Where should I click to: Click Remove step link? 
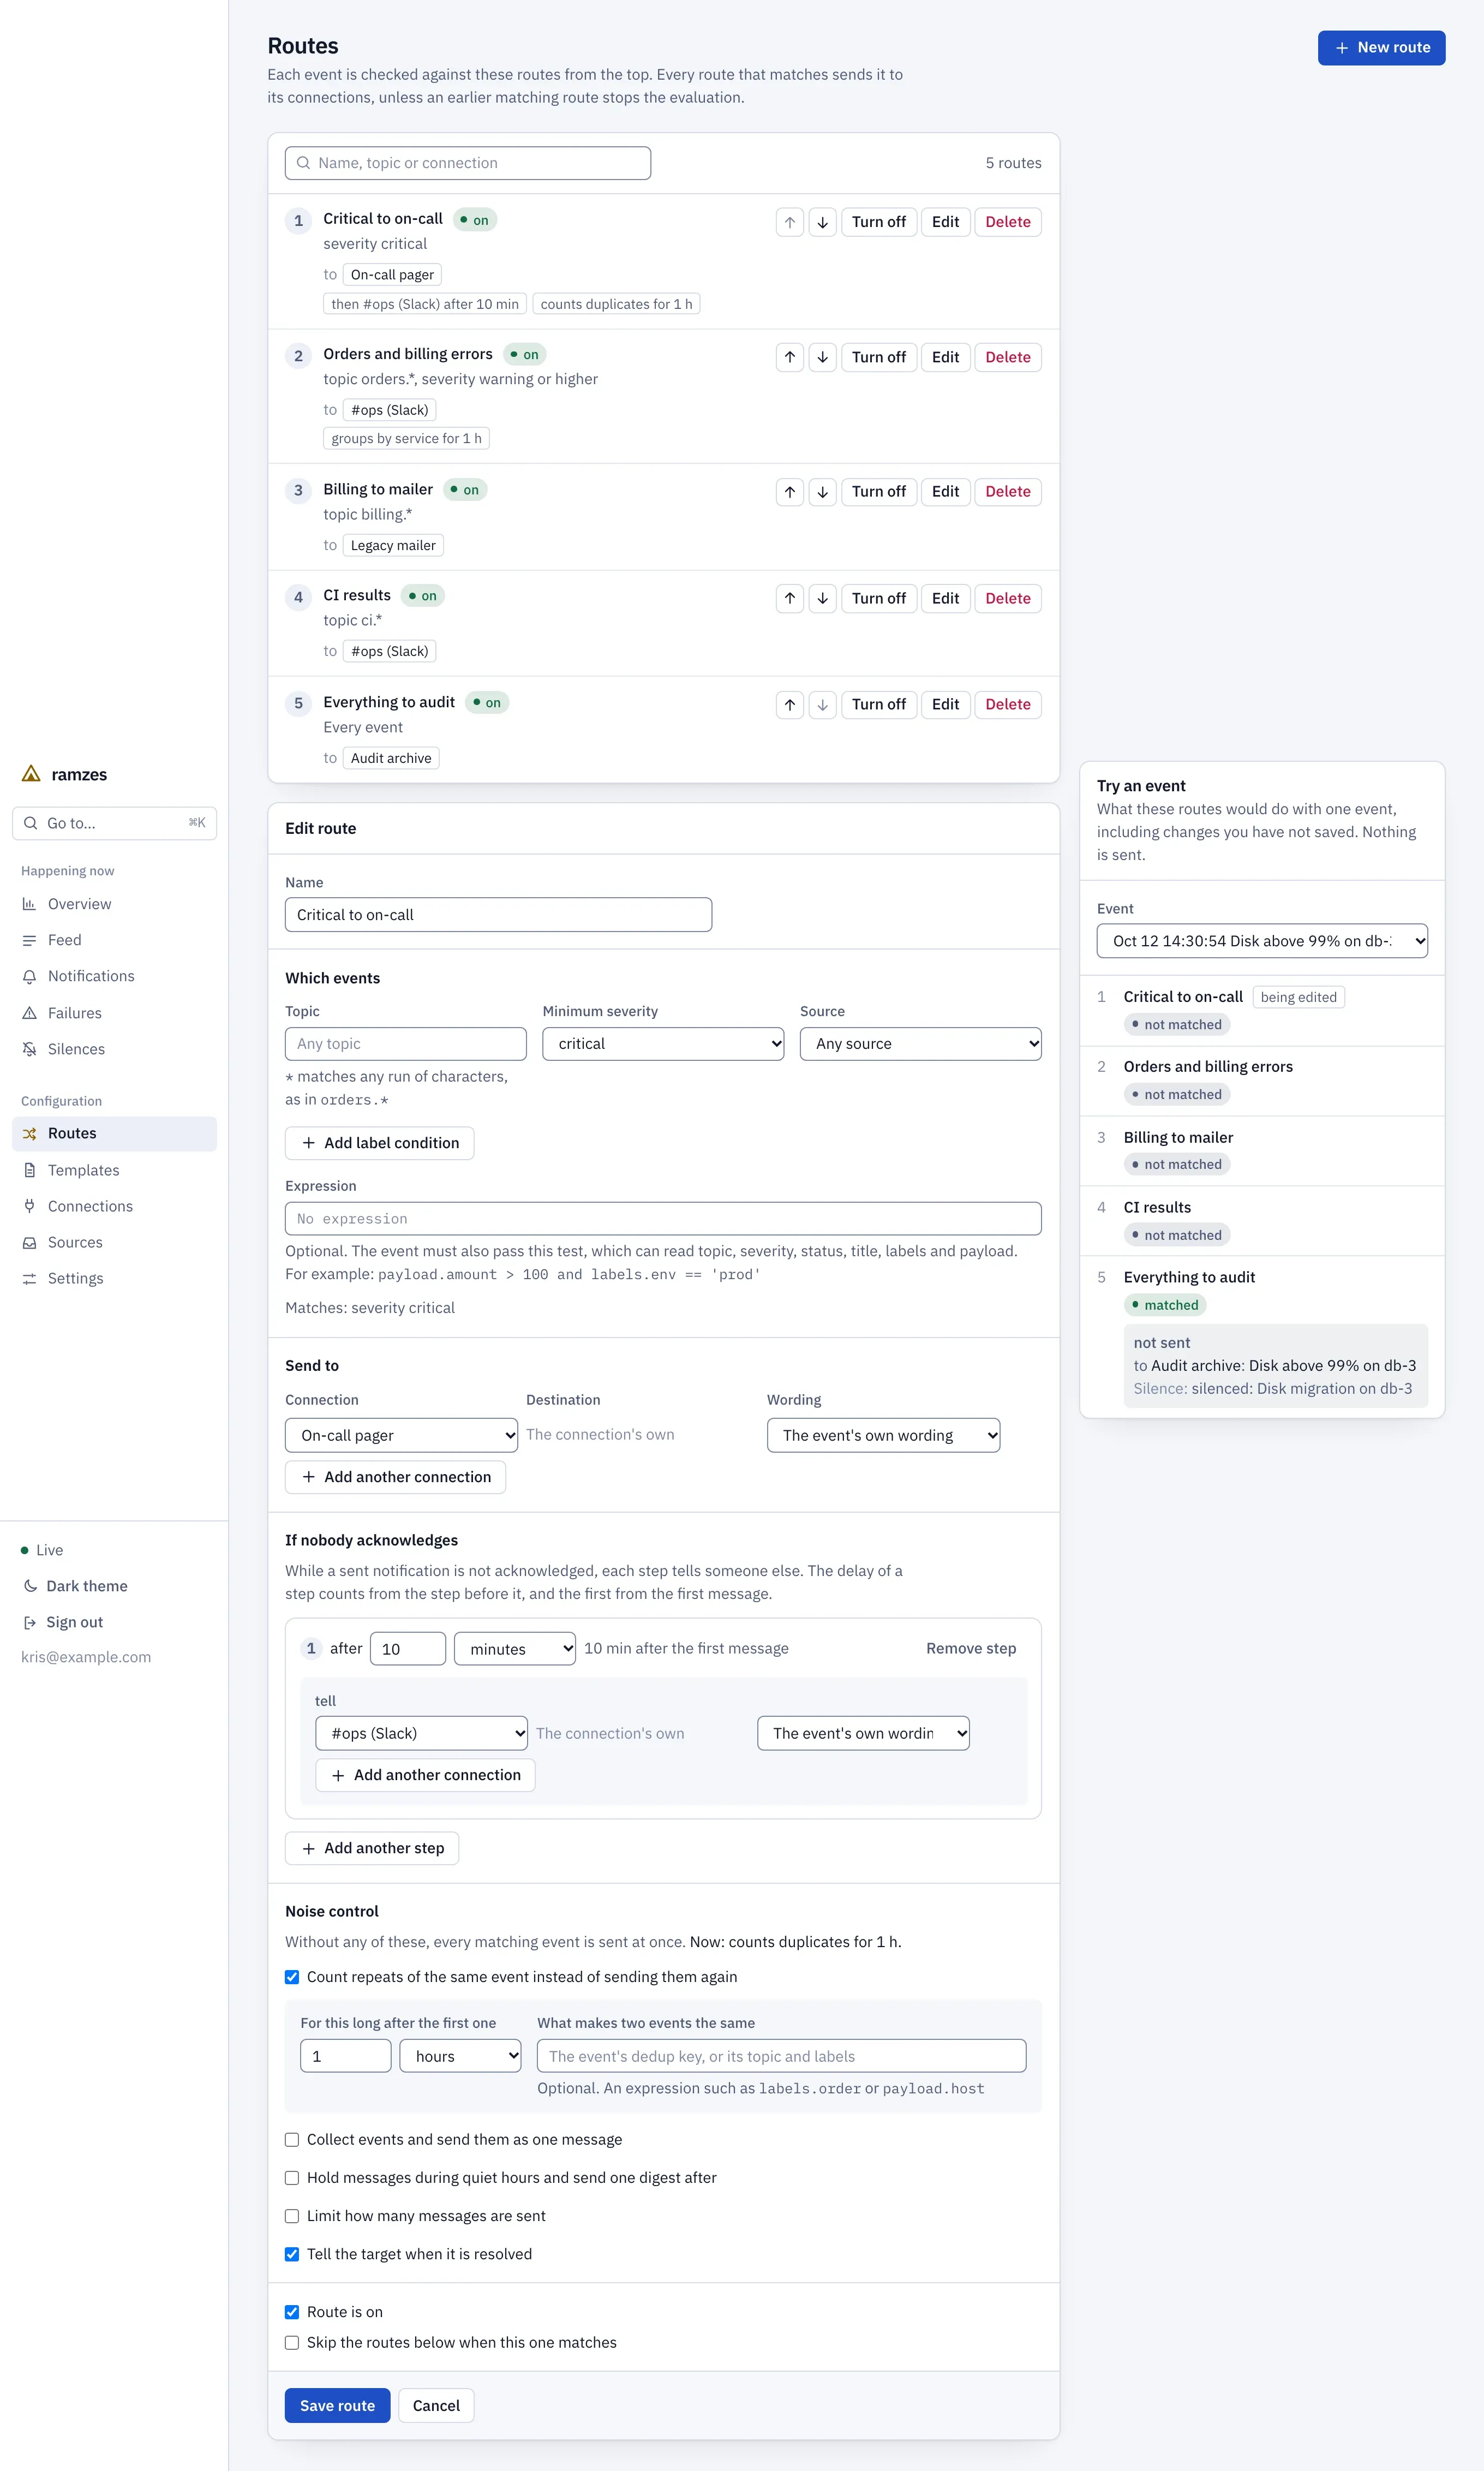tap(971, 1649)
